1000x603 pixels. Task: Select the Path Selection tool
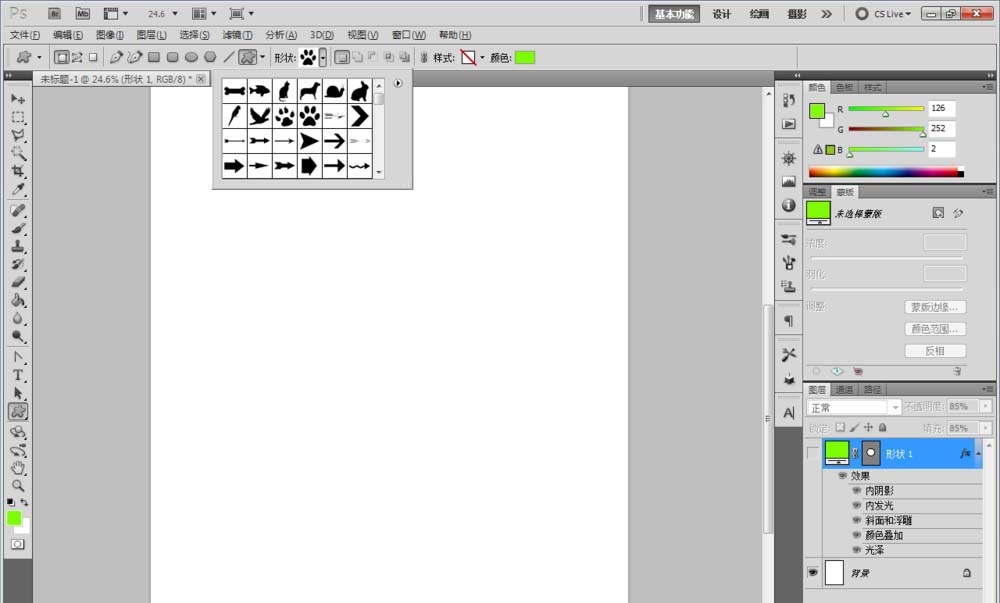pyautogui.click(x=18, y=393)
